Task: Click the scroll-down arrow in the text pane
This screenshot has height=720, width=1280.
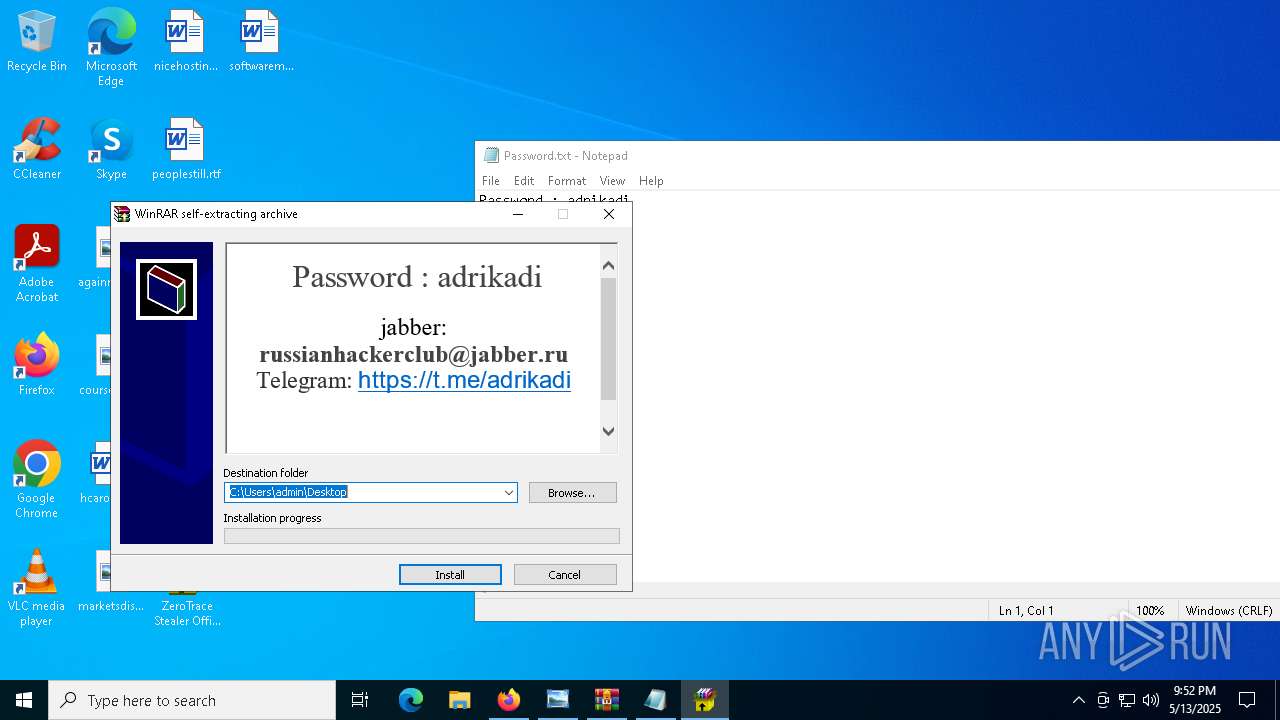Action: point(608,431)
